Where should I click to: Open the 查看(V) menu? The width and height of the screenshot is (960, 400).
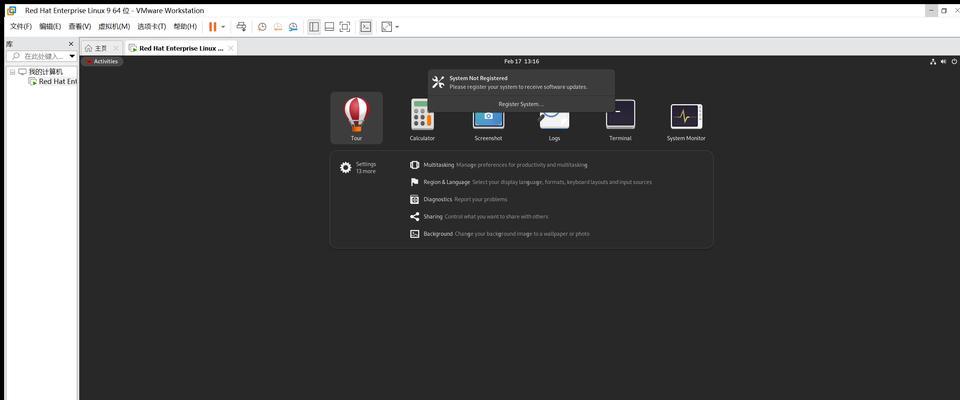(80, 27)
